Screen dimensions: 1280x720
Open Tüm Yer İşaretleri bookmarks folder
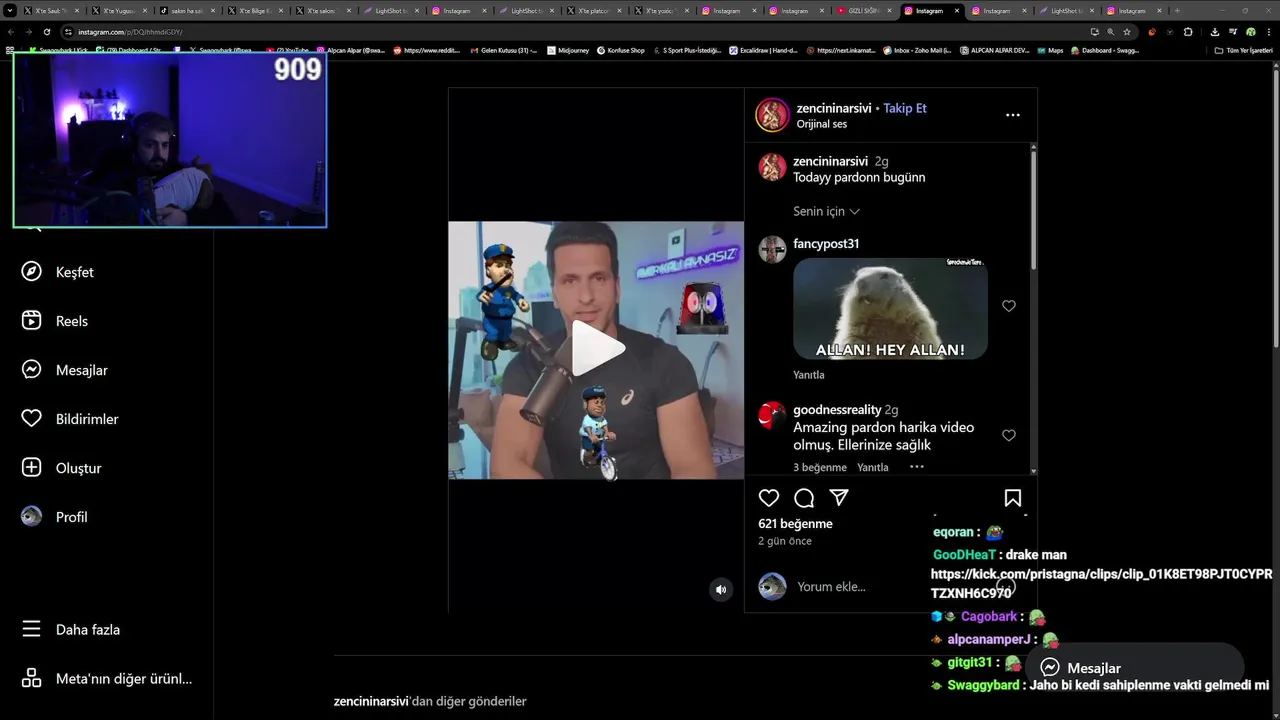(x=1242, y=50)
